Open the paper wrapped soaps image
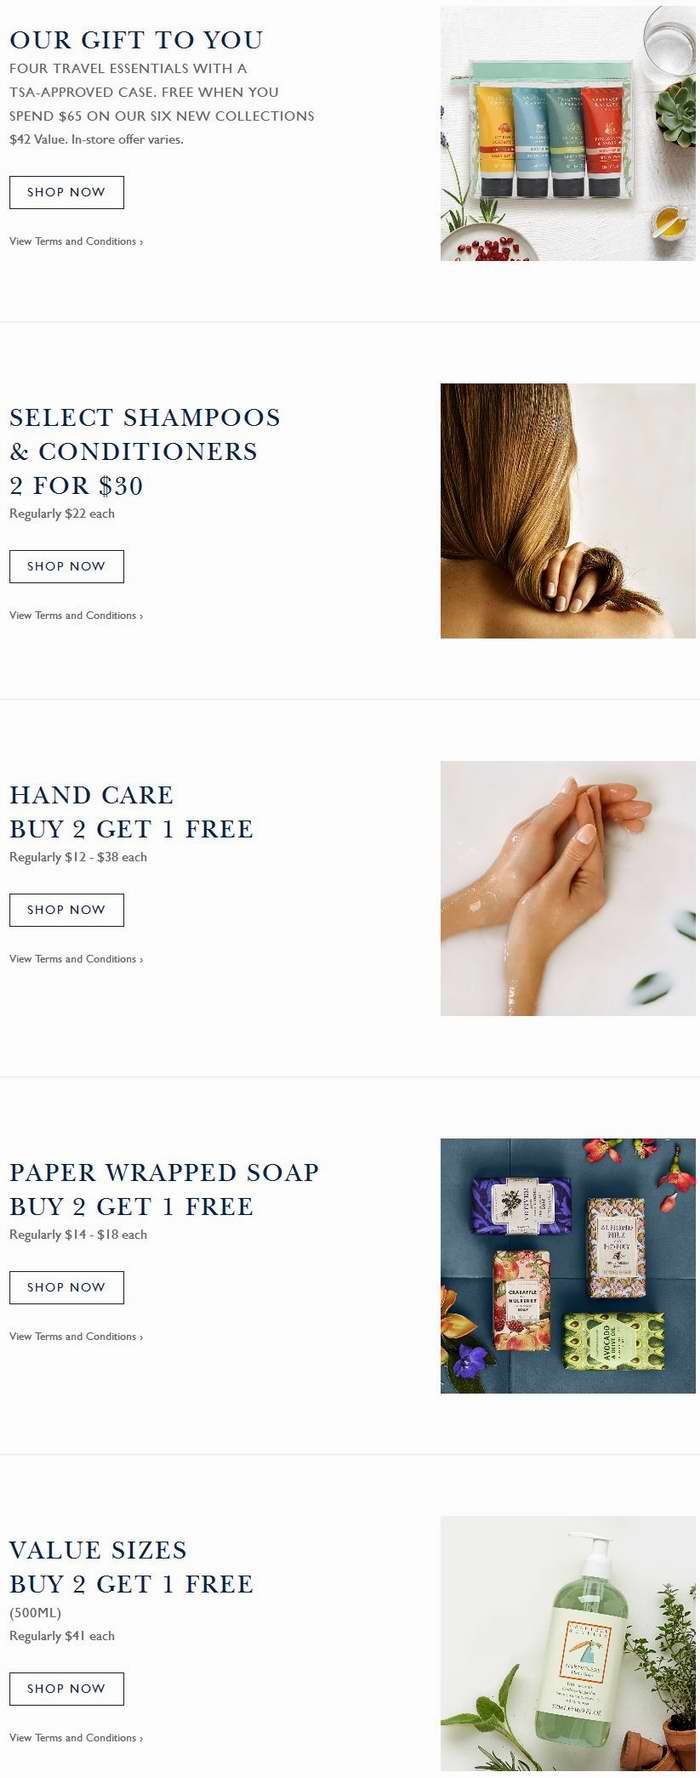Screen dimensions: 700x1778 pos(568,1266)
